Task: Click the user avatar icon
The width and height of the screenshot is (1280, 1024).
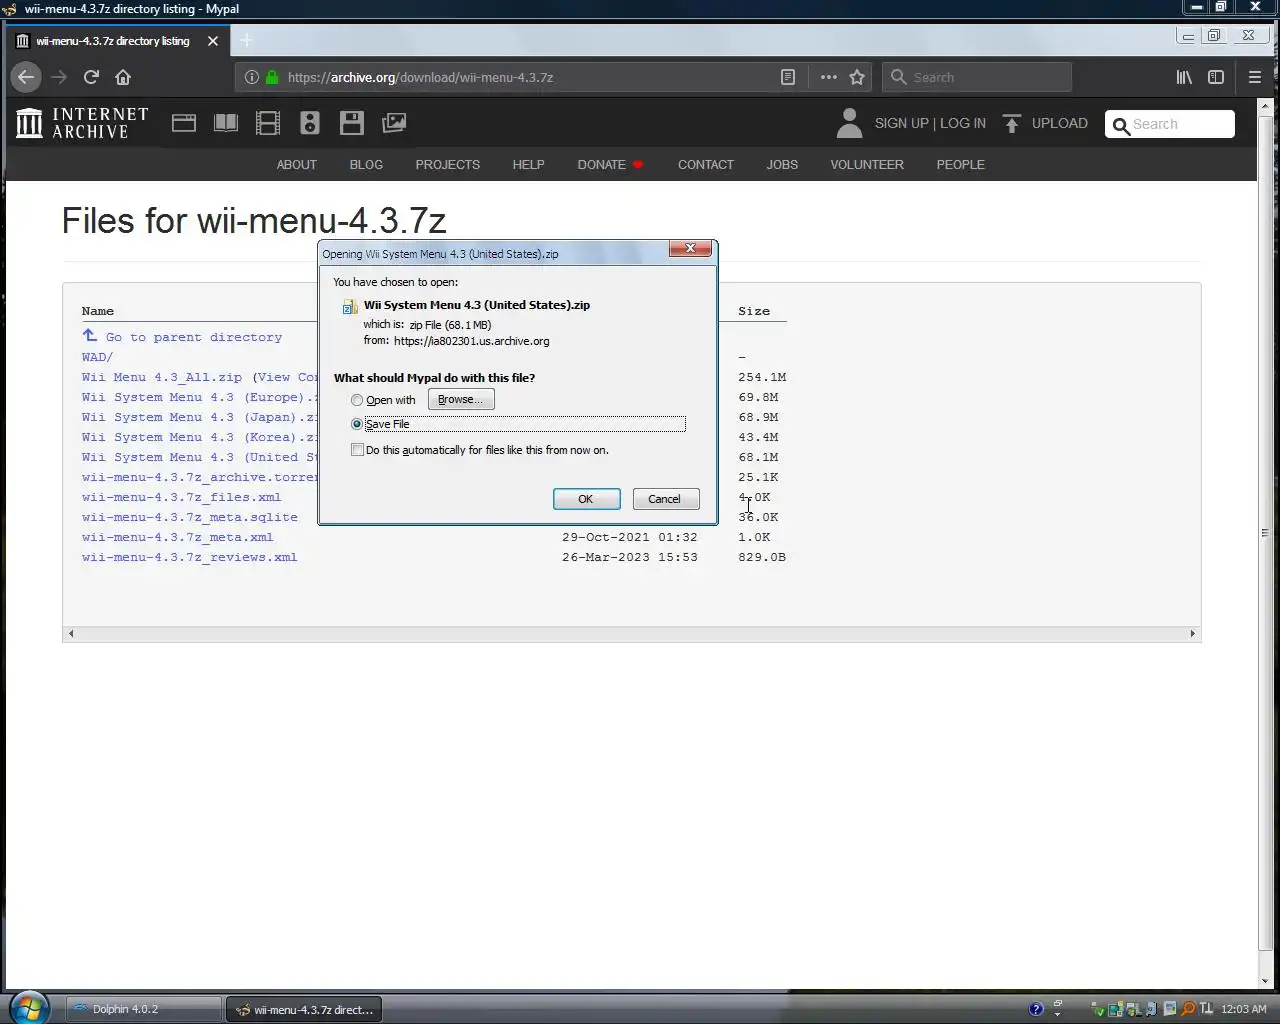Action: pos(849,123)
